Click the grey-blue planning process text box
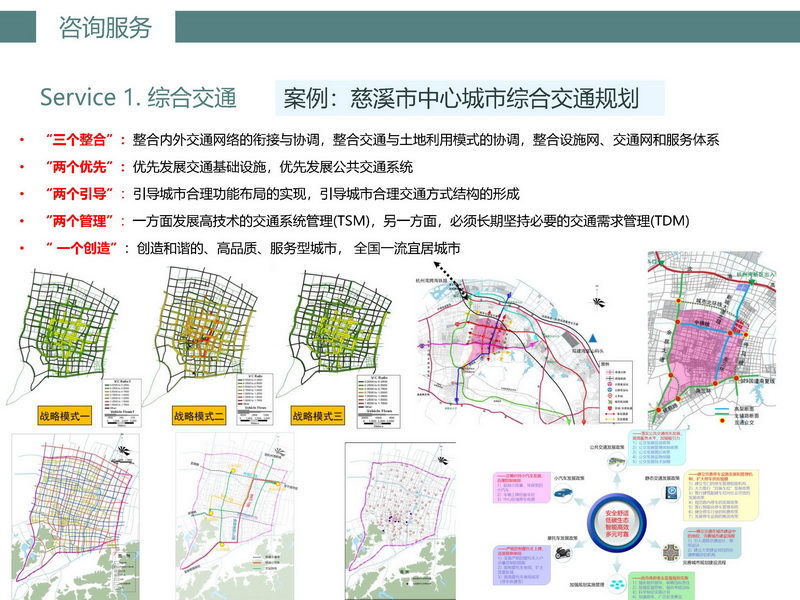The height and width of the screenshot is (600, 800). pos(711,543)
